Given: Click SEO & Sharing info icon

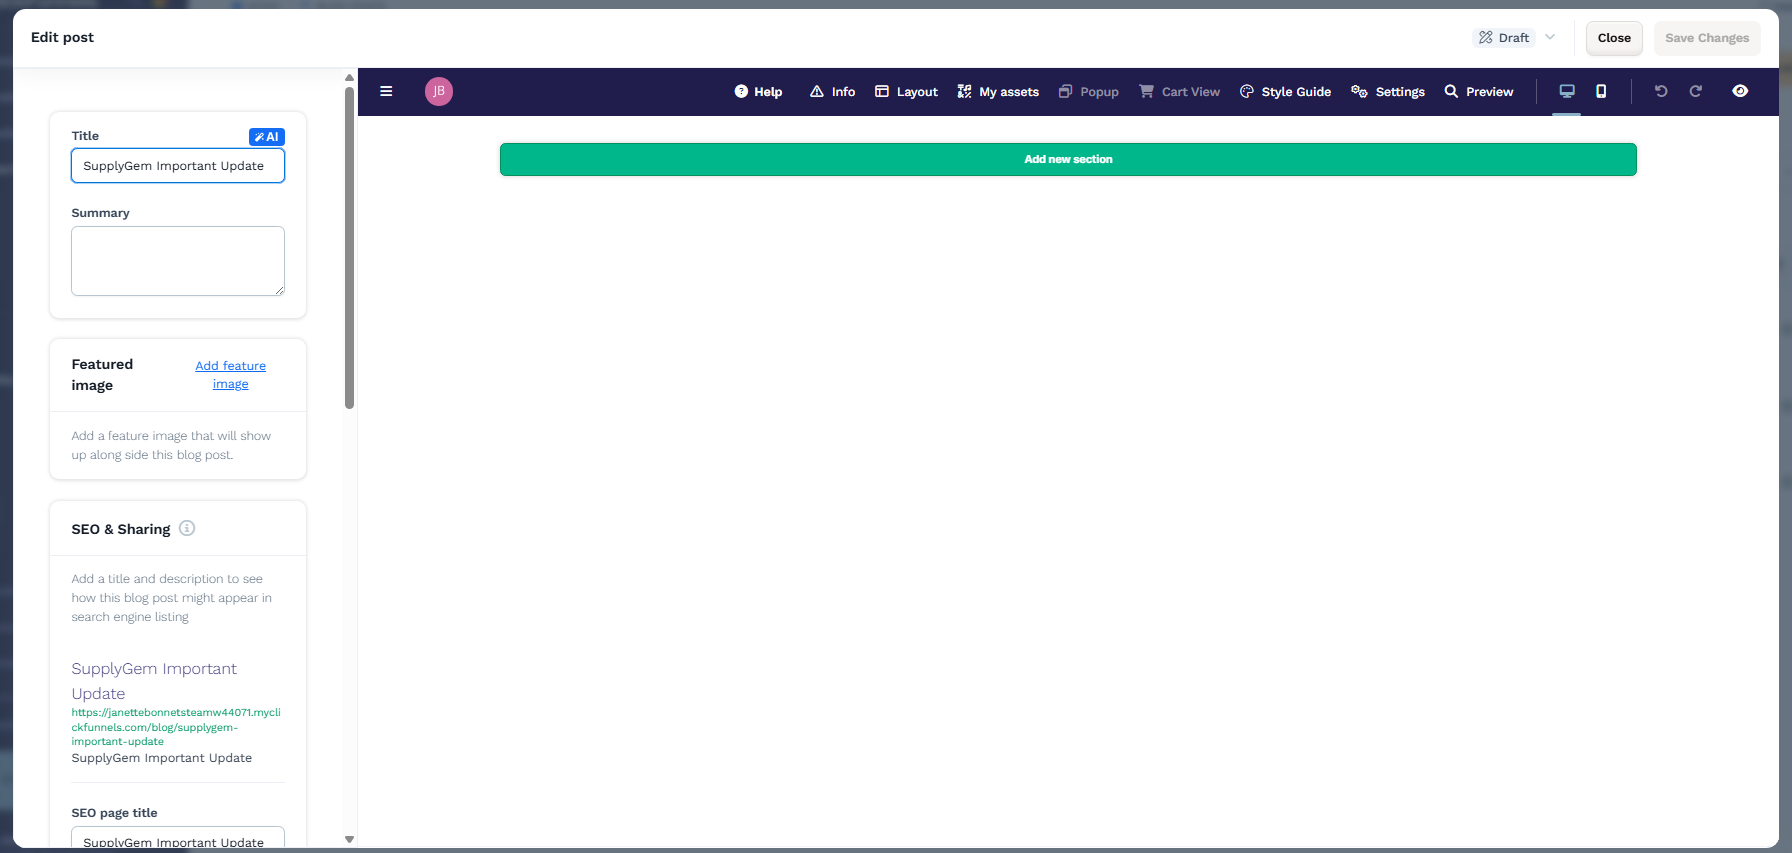Looking at the screenshot, I should click(187, 528).
